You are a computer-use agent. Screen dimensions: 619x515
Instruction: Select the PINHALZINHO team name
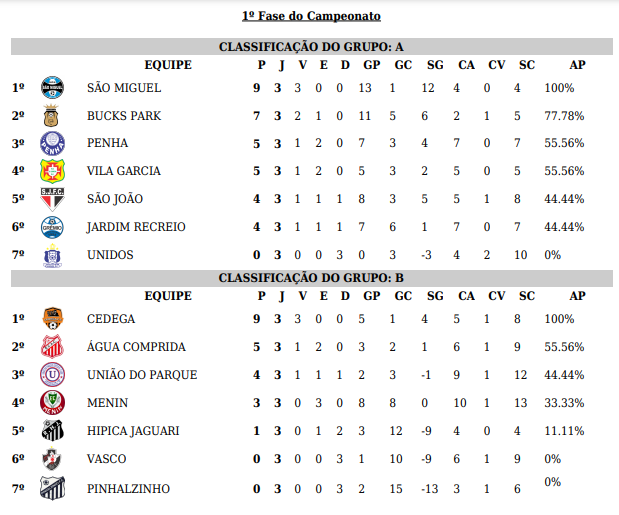click(128, 488)
